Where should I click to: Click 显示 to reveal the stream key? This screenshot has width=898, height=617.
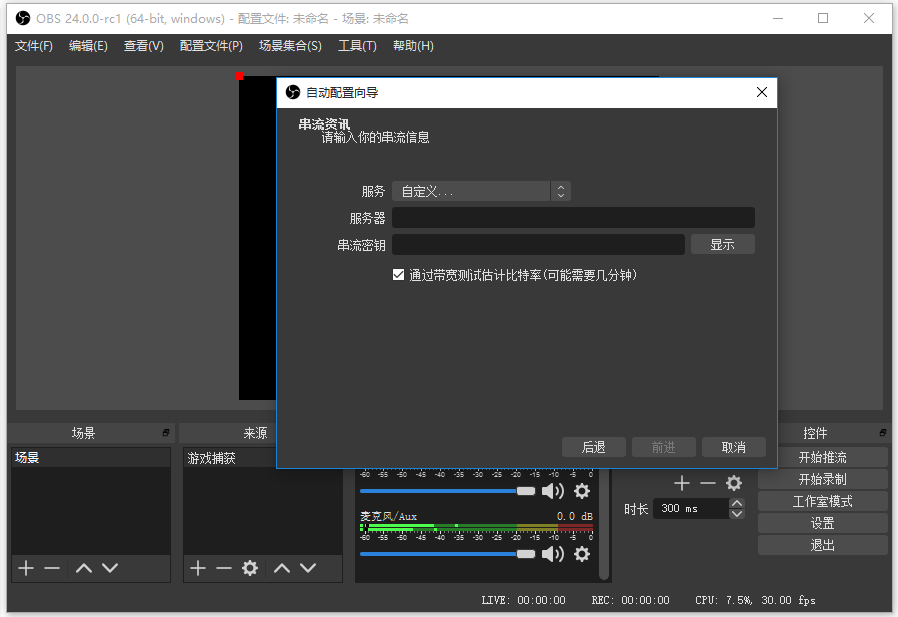tap(722, 244)
